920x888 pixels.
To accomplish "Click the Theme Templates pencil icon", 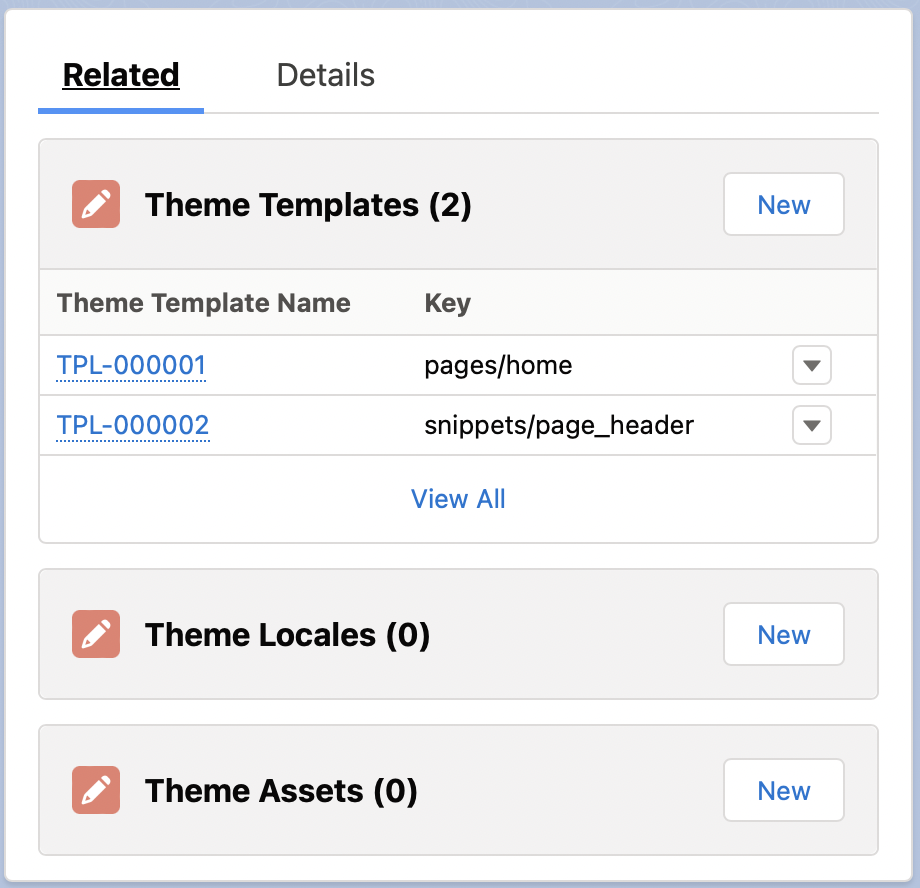I will coord(96,204).
